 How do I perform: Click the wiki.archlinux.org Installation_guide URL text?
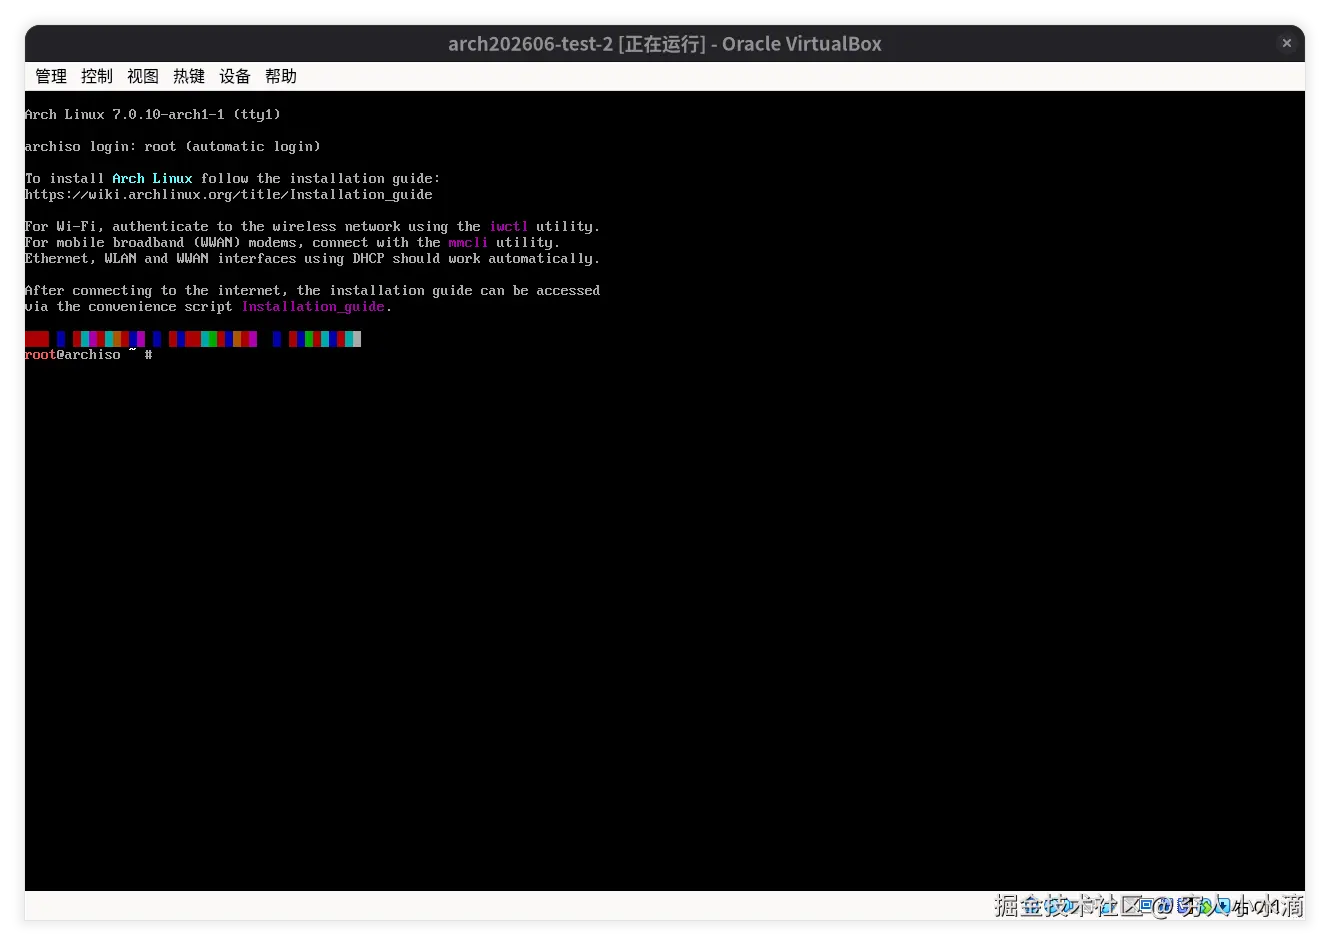pyautogui.click(x=229, y=195)
